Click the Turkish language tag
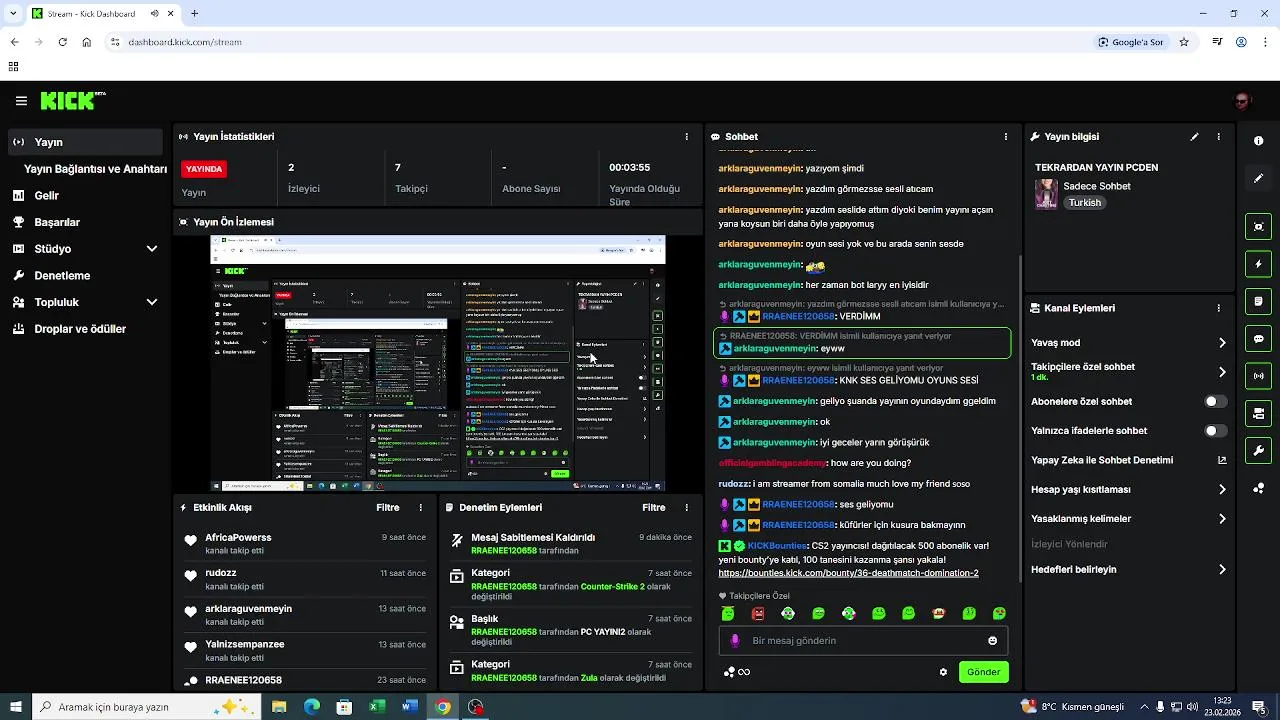The width and height of the screenshot is (1280, 720). pyautogui.click(x=1084, y=203)
